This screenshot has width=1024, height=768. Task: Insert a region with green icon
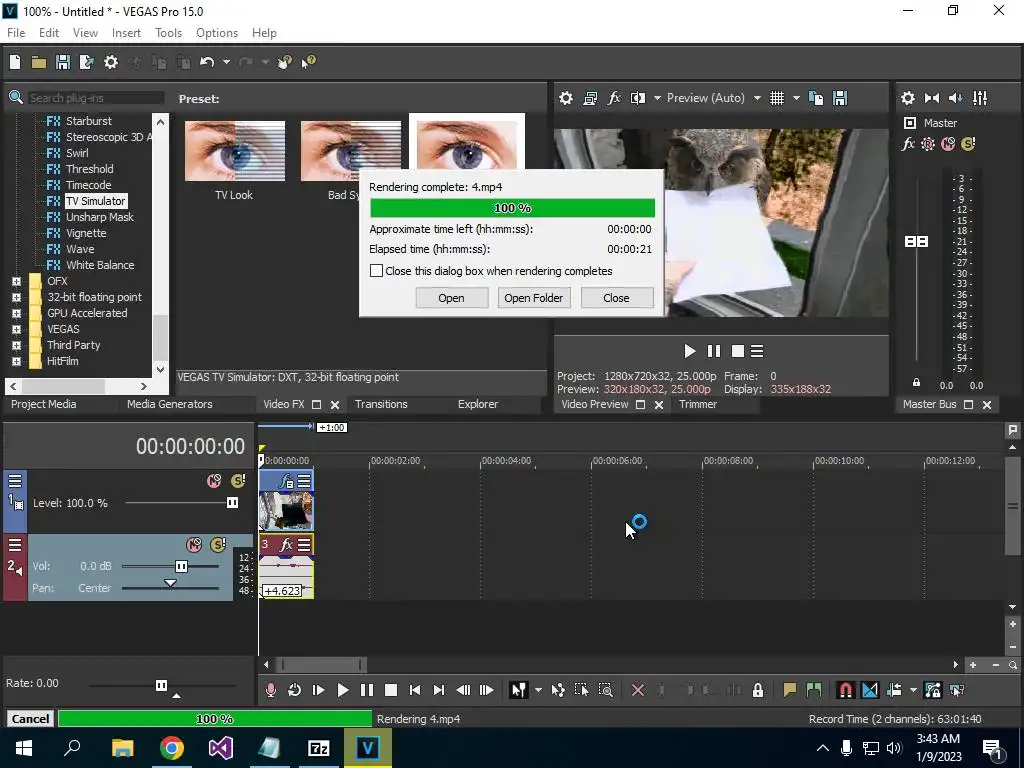pyautogui.click(x=814, y=690)
